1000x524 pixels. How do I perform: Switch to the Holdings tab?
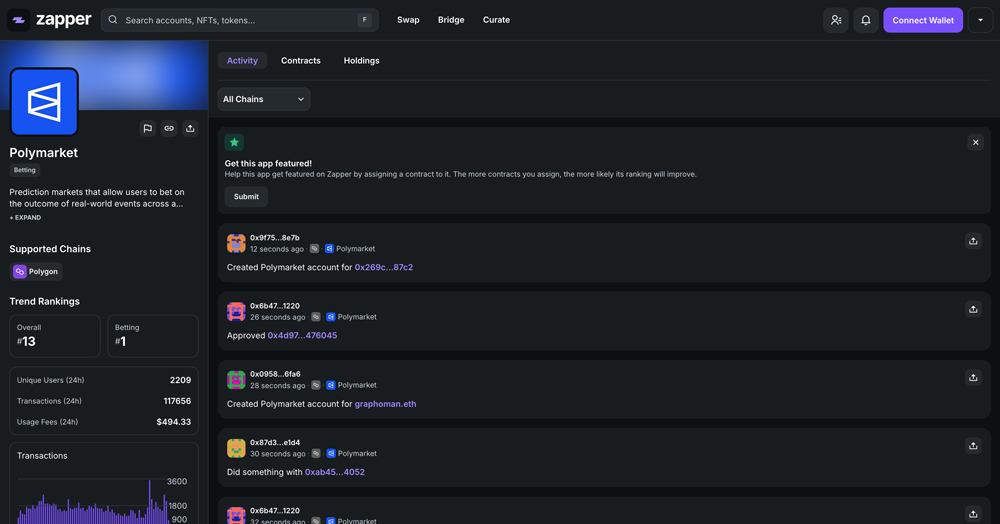(x=362, y=61)
